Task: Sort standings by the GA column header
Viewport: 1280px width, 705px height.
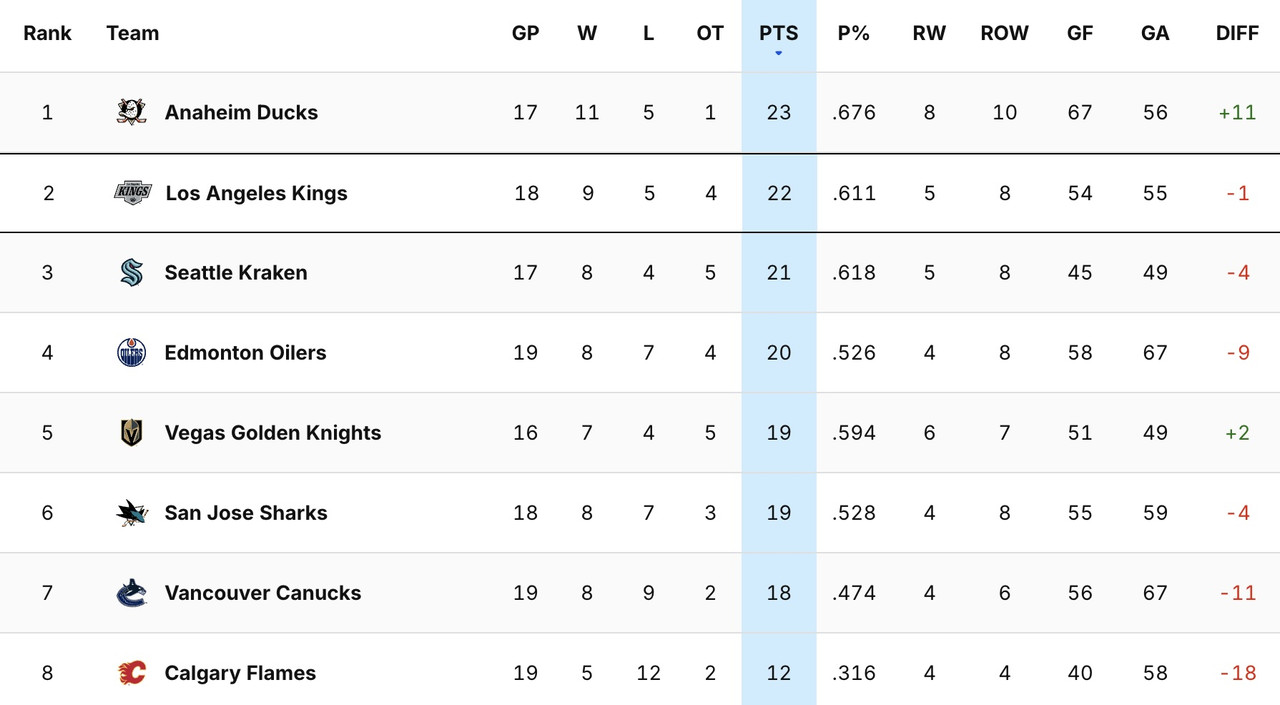Action: point(1155,33)
